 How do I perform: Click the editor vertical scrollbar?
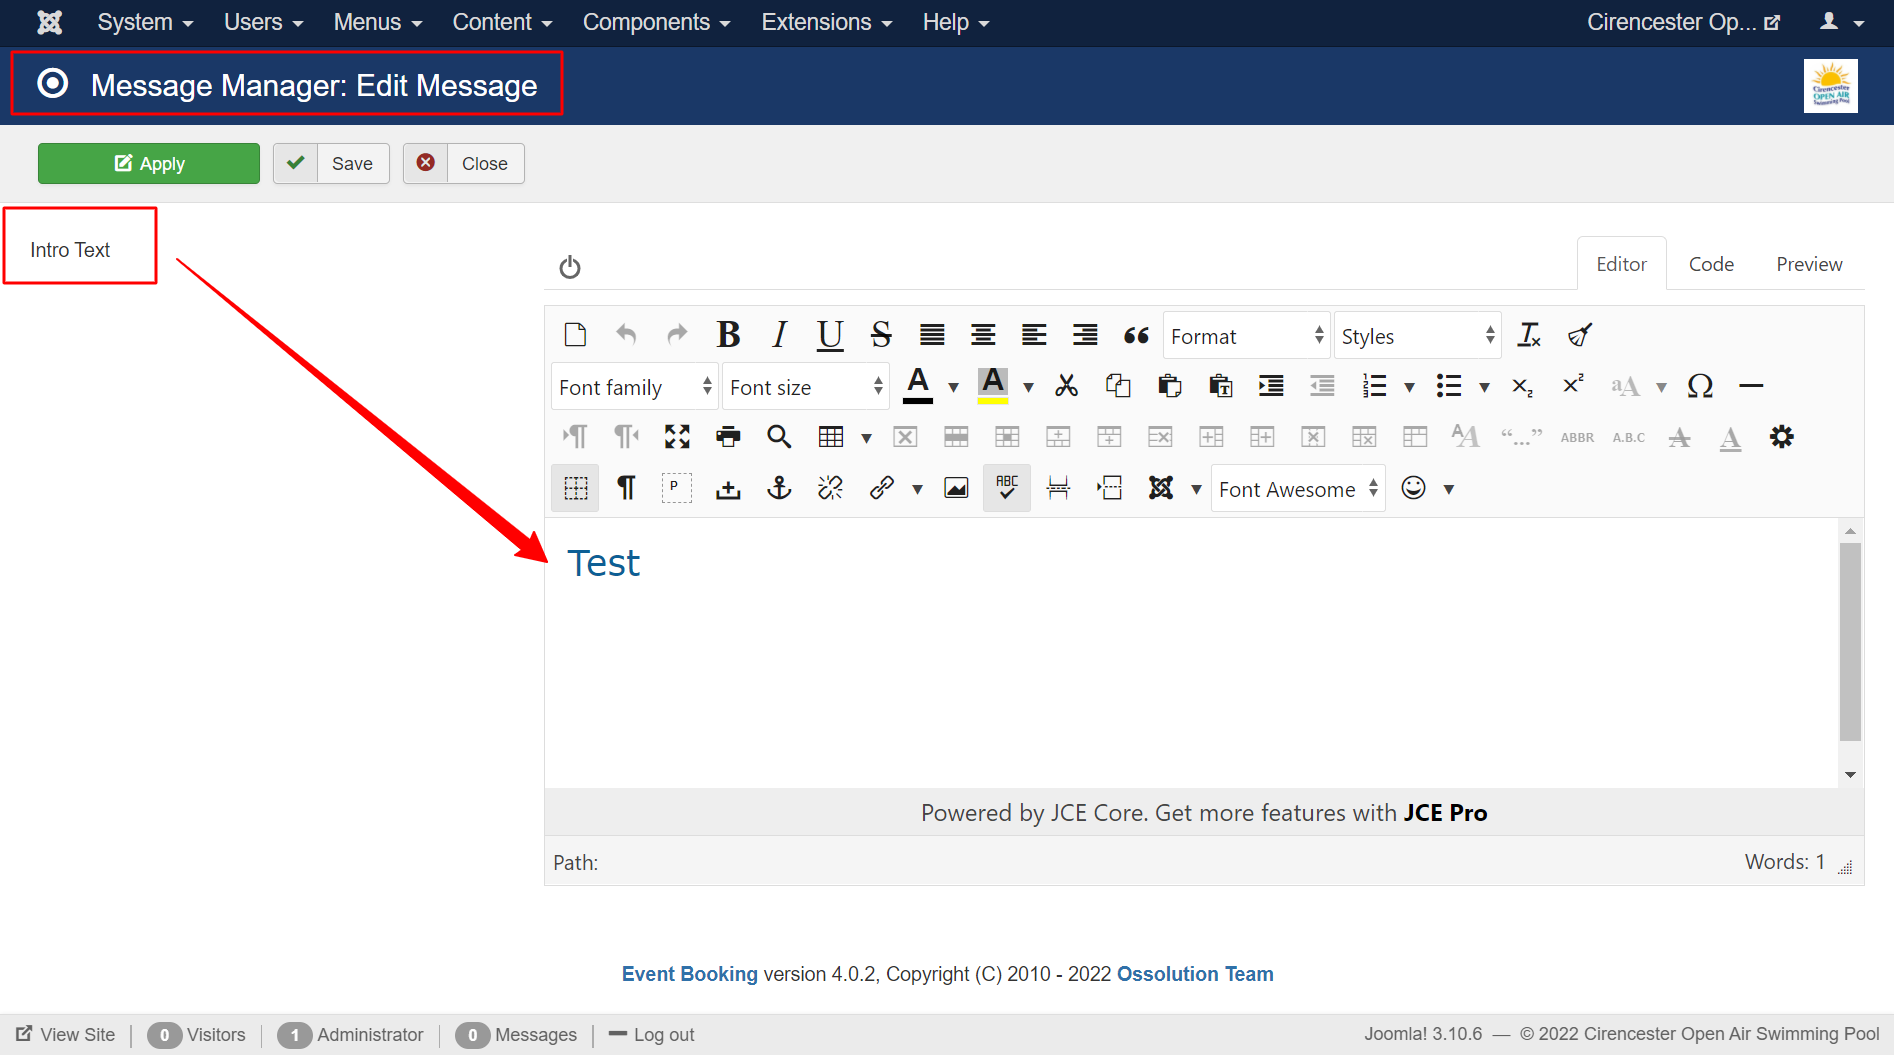click(1850, 642)
